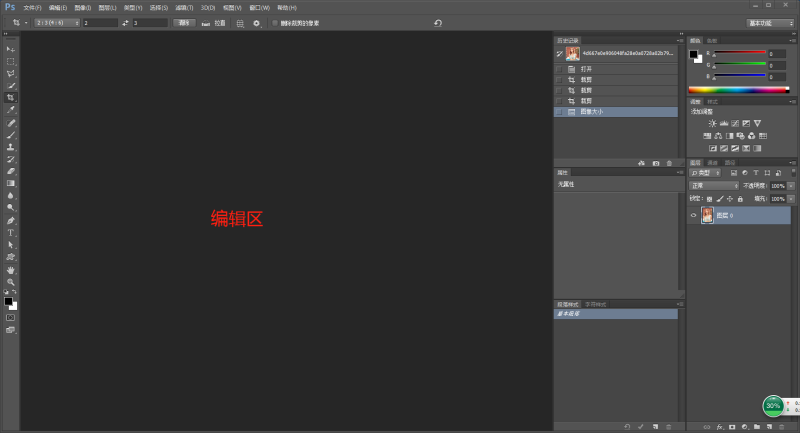The width and height of the screenshot is (800, 433).
Task: Toggle checkbox beside 图像大小 history state
Action: coord(559,112)
